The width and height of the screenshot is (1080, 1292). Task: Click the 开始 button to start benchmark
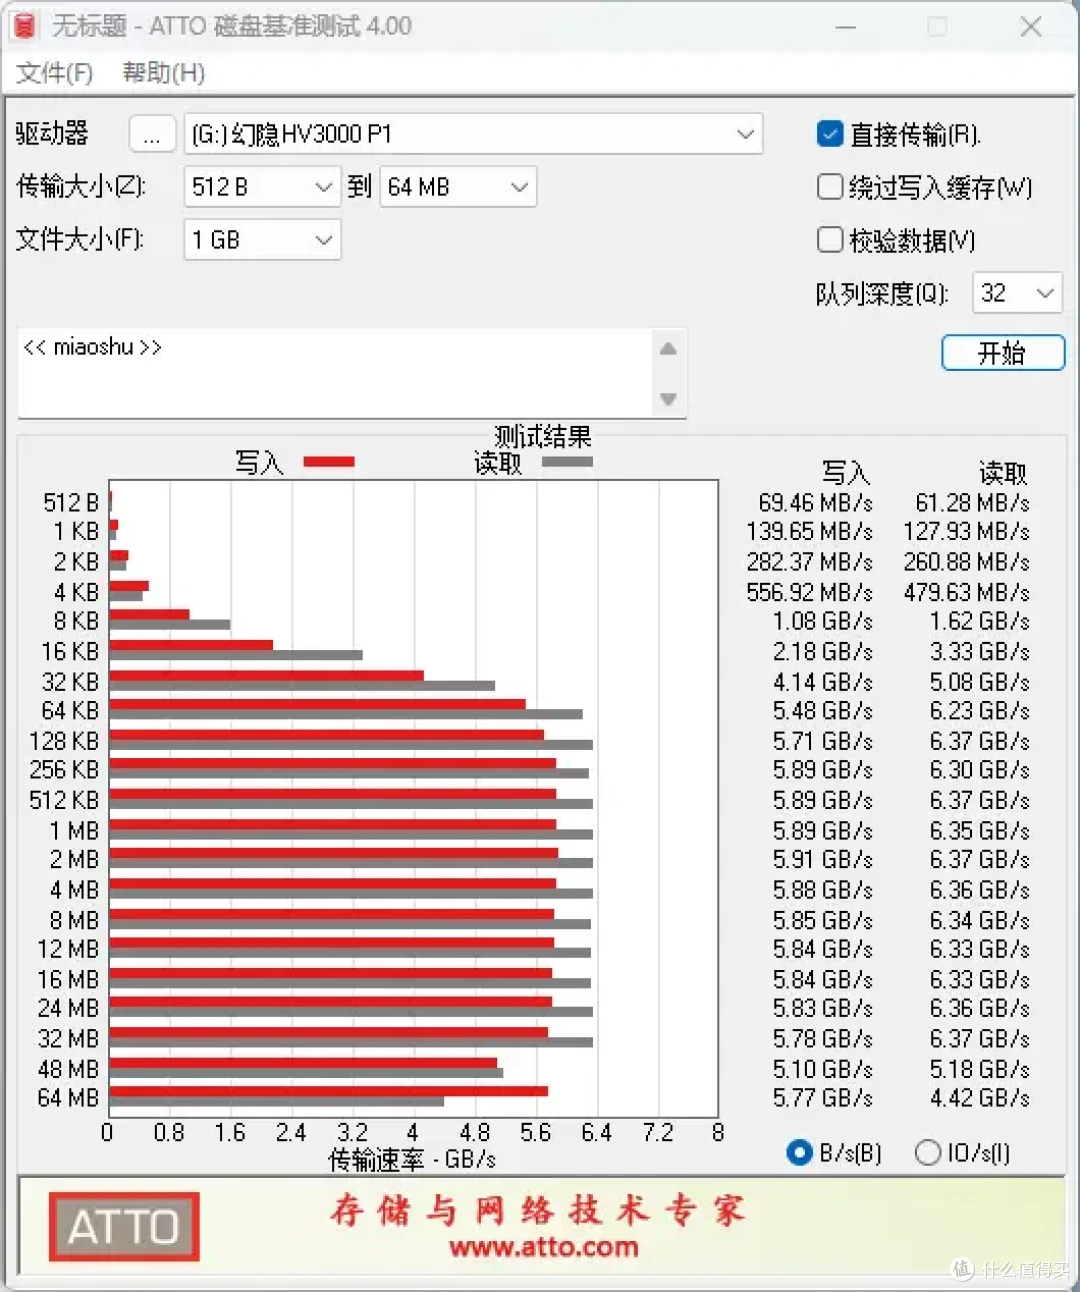coord(1002,353)
